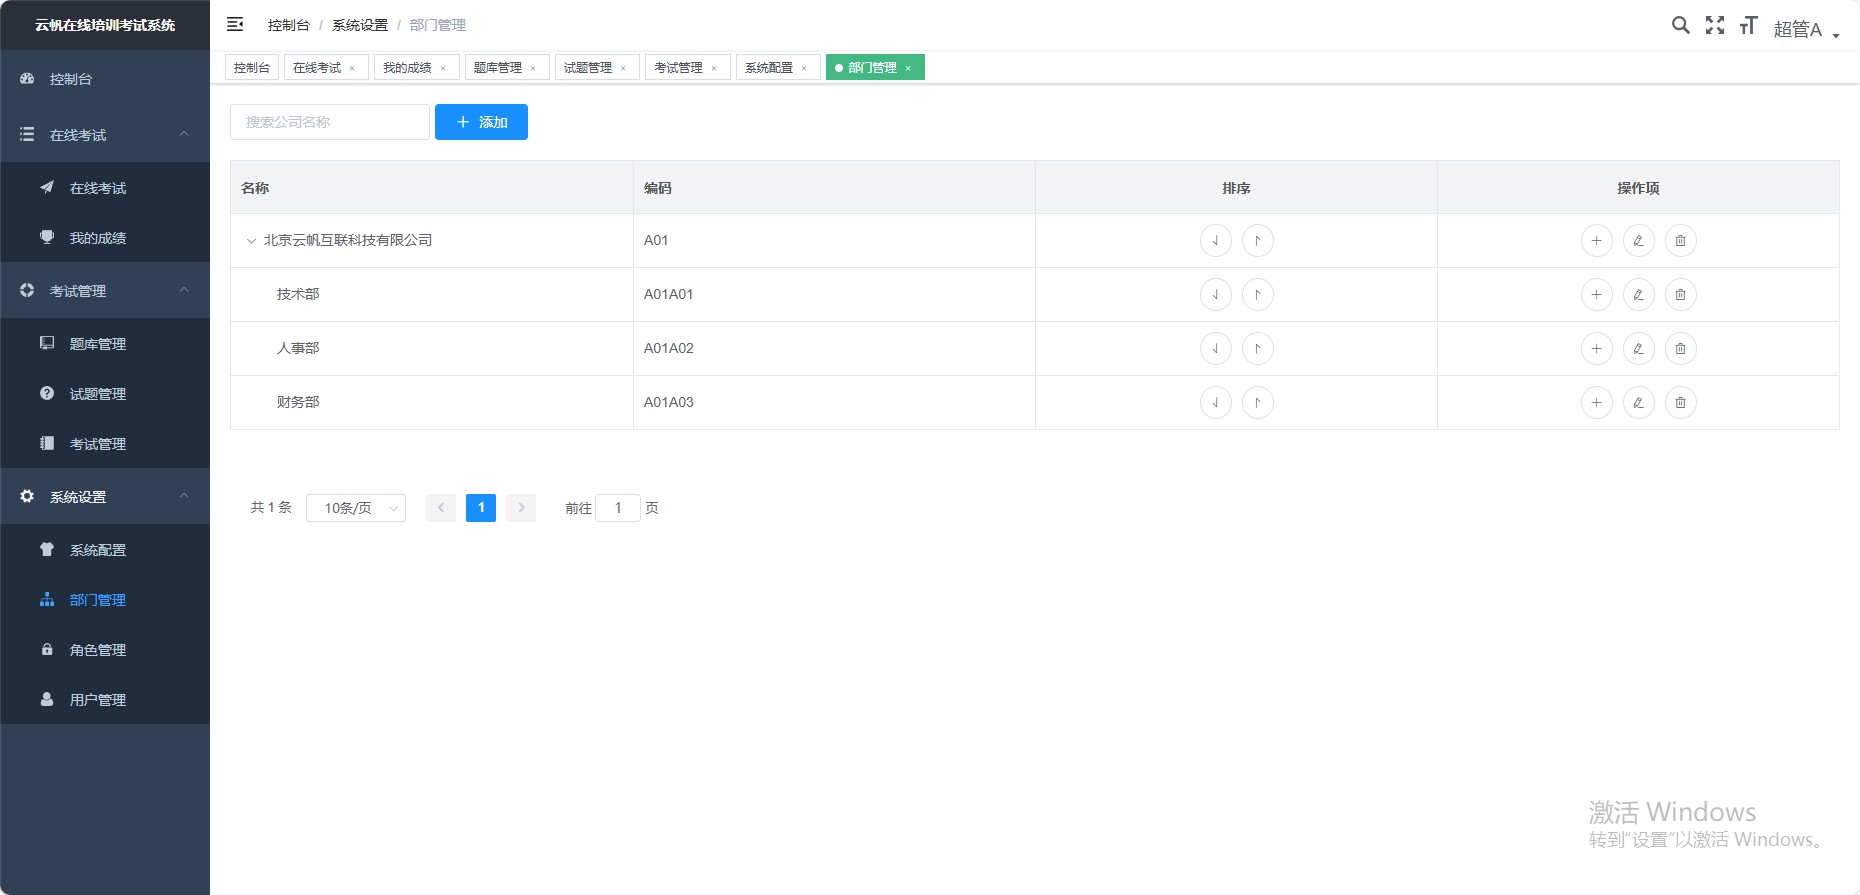This screenshot has width=1860, height=895.
Task: Move 技术部 down in sort order
Action: click(1215, 294)
